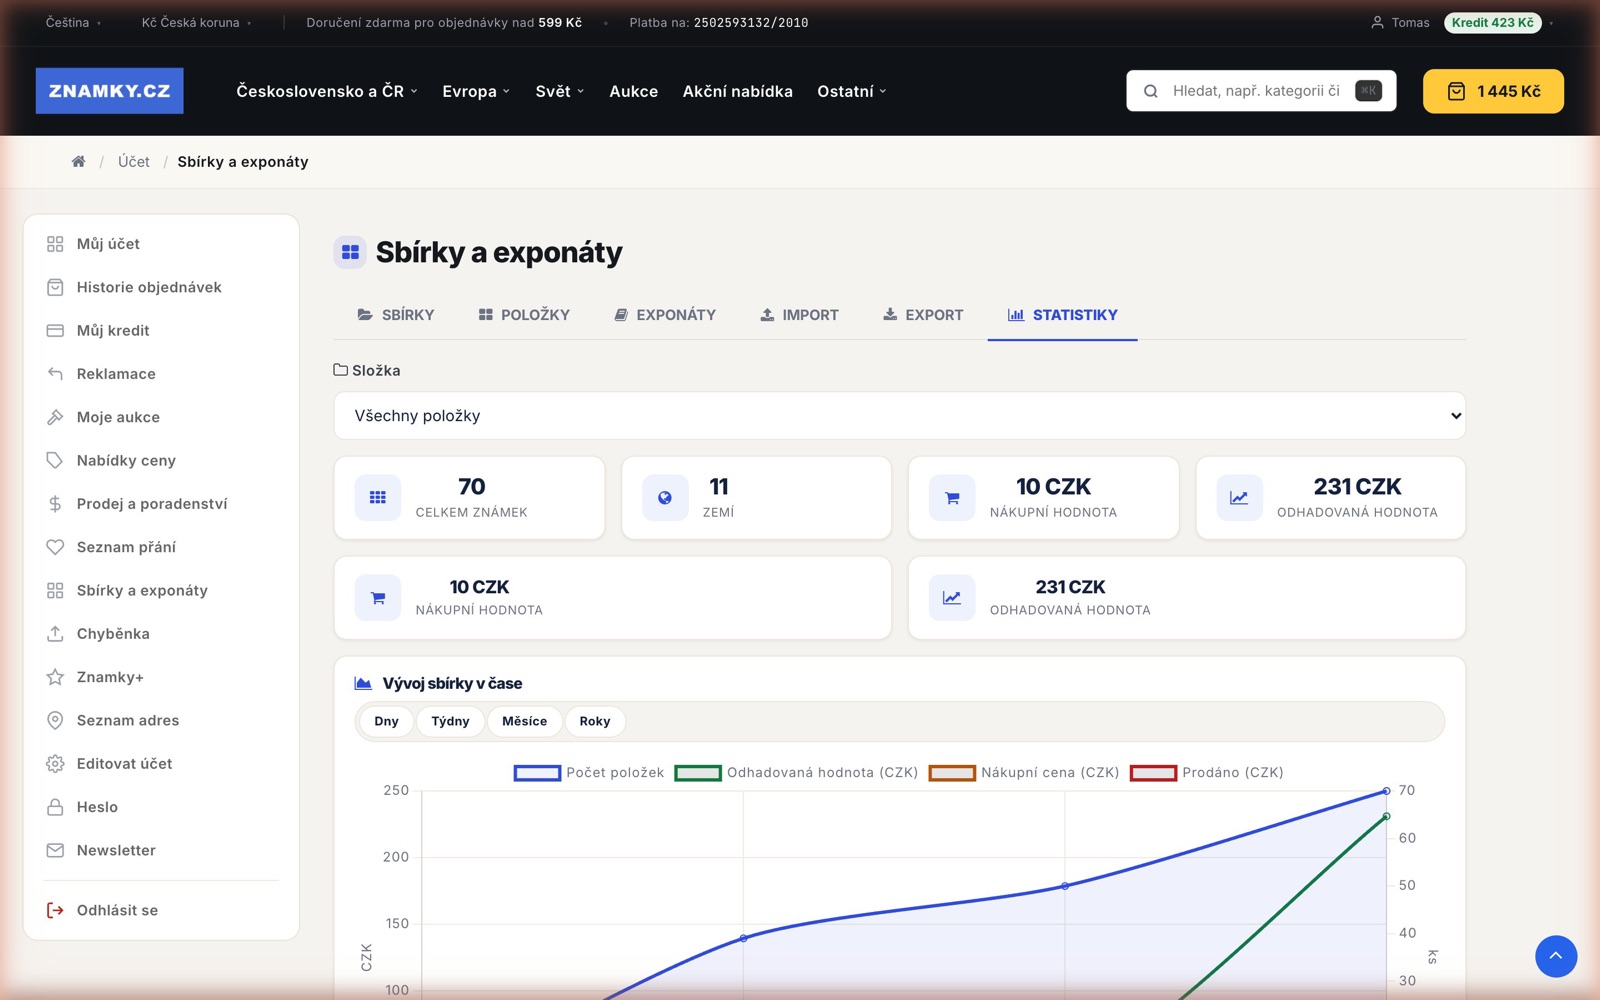
Task: Click the Seznam adres map pin icon
Action: 55,721
